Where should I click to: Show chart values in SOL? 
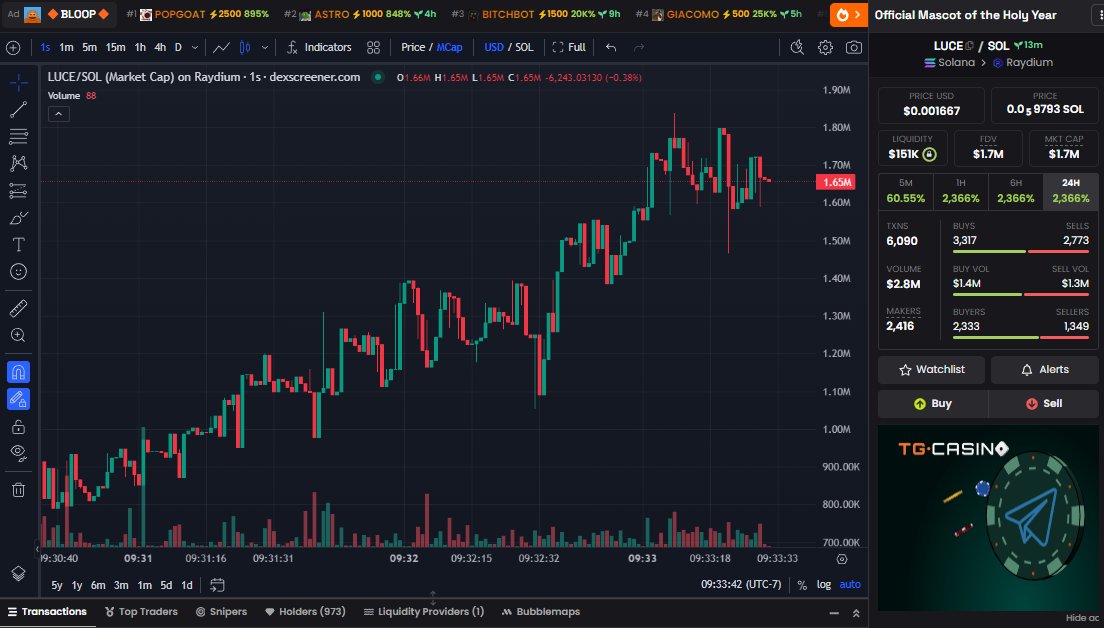tap(525, 47)
